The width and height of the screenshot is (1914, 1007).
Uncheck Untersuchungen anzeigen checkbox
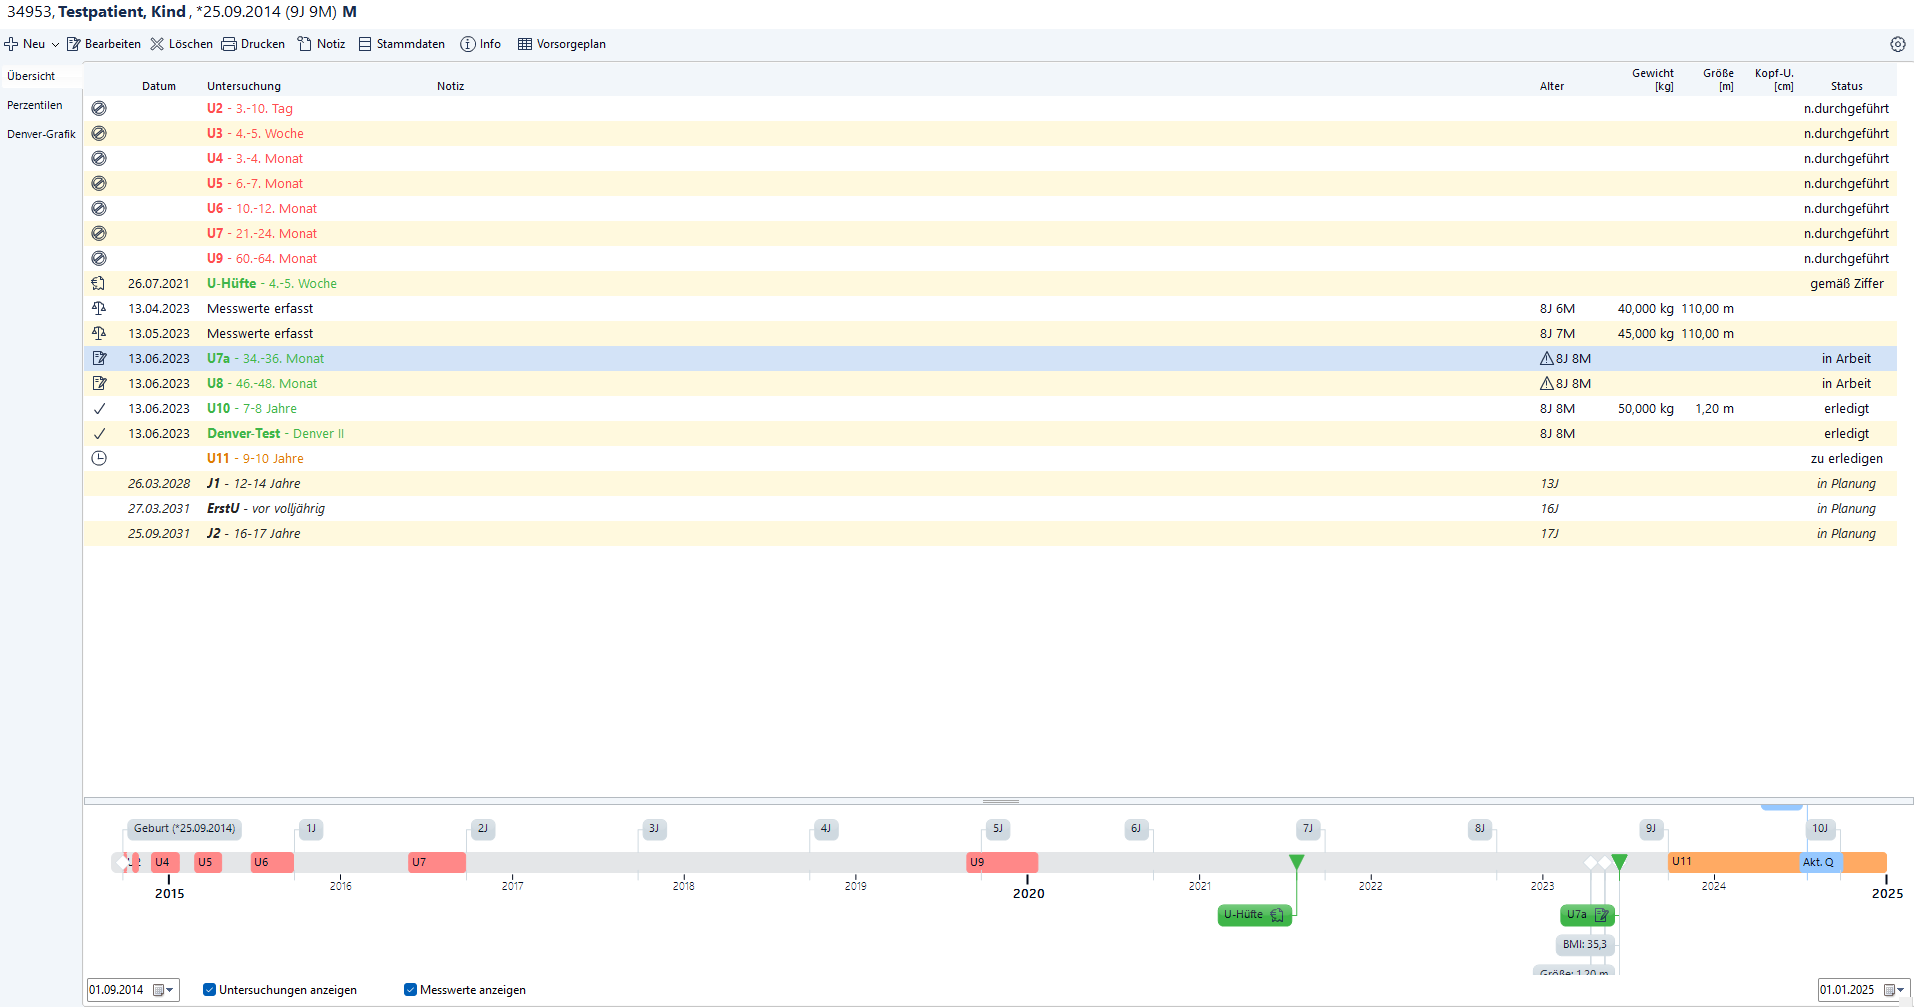pyautogui.click(x=210, y=990)
